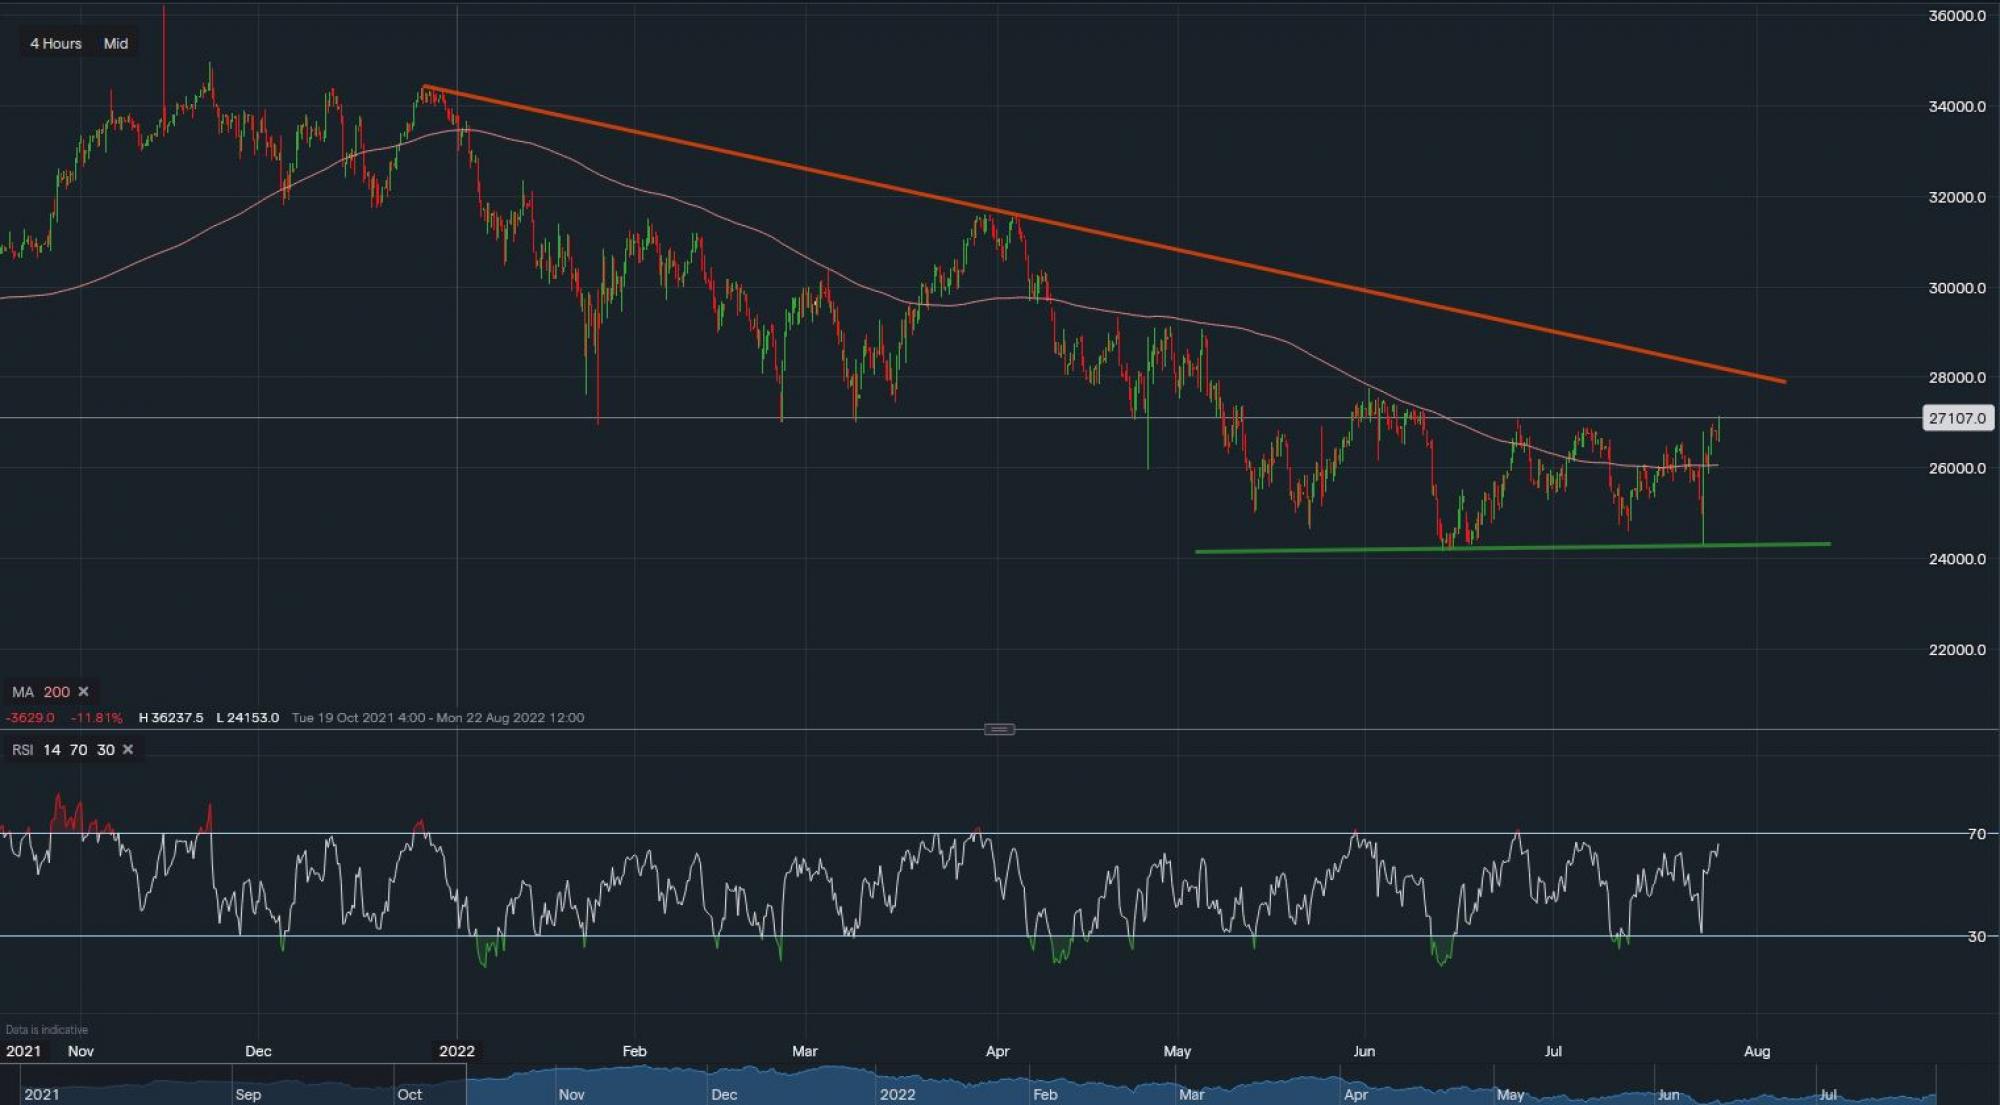The width and height of the screenshot is (2000, 1105).
Task: Click the MA indicator label
Action: [22, 691]
